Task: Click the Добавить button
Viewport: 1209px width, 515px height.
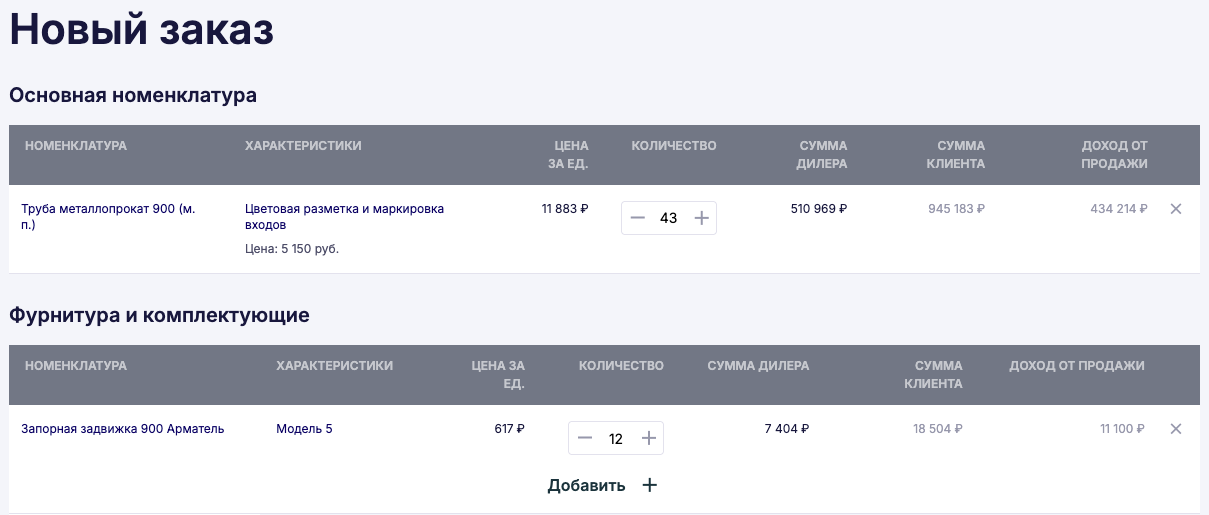Action: (587, 485)
